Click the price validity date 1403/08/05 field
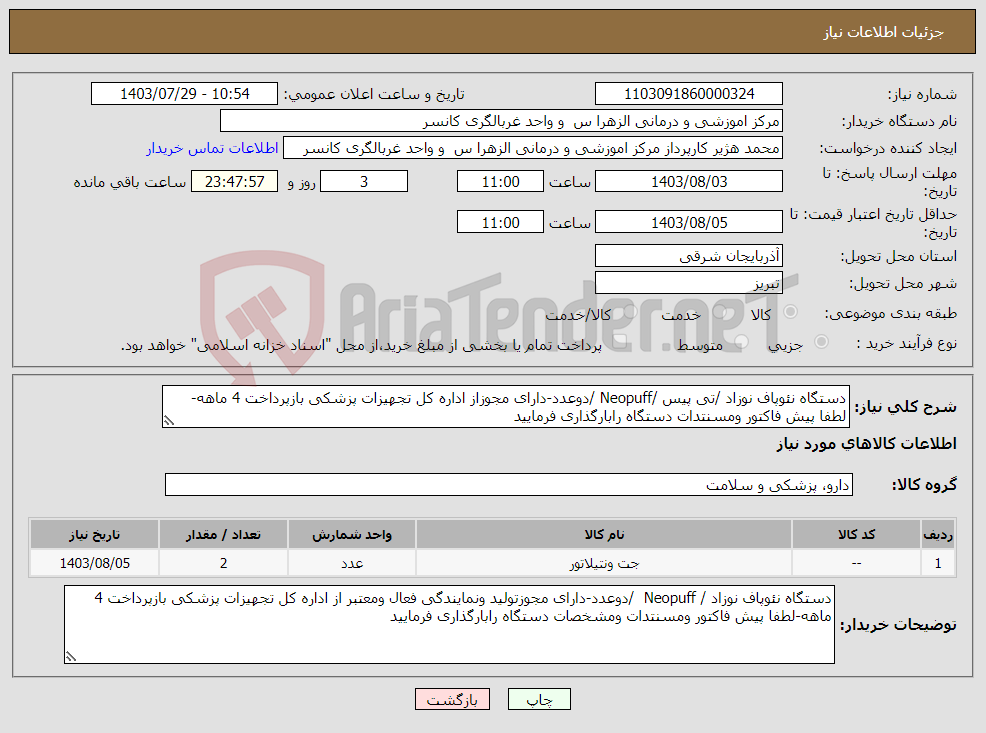 pyautogui.click(x=689, y=222)
